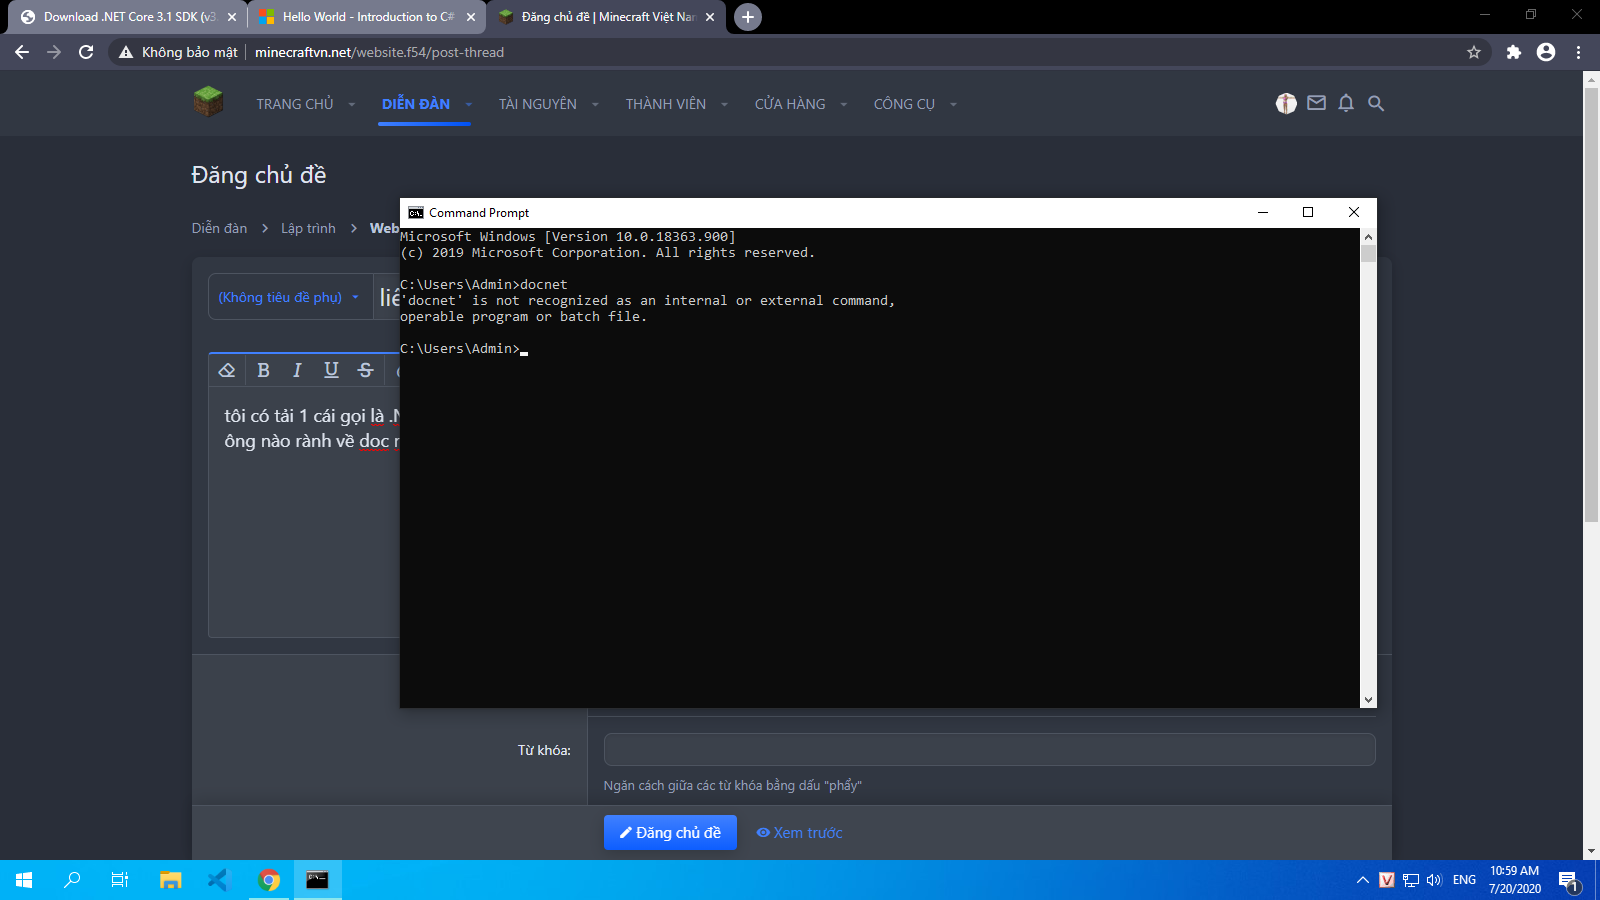Click the Xem trước preview button
Image resolution: width=1600 pixels, height=900 pixels.
799,832
